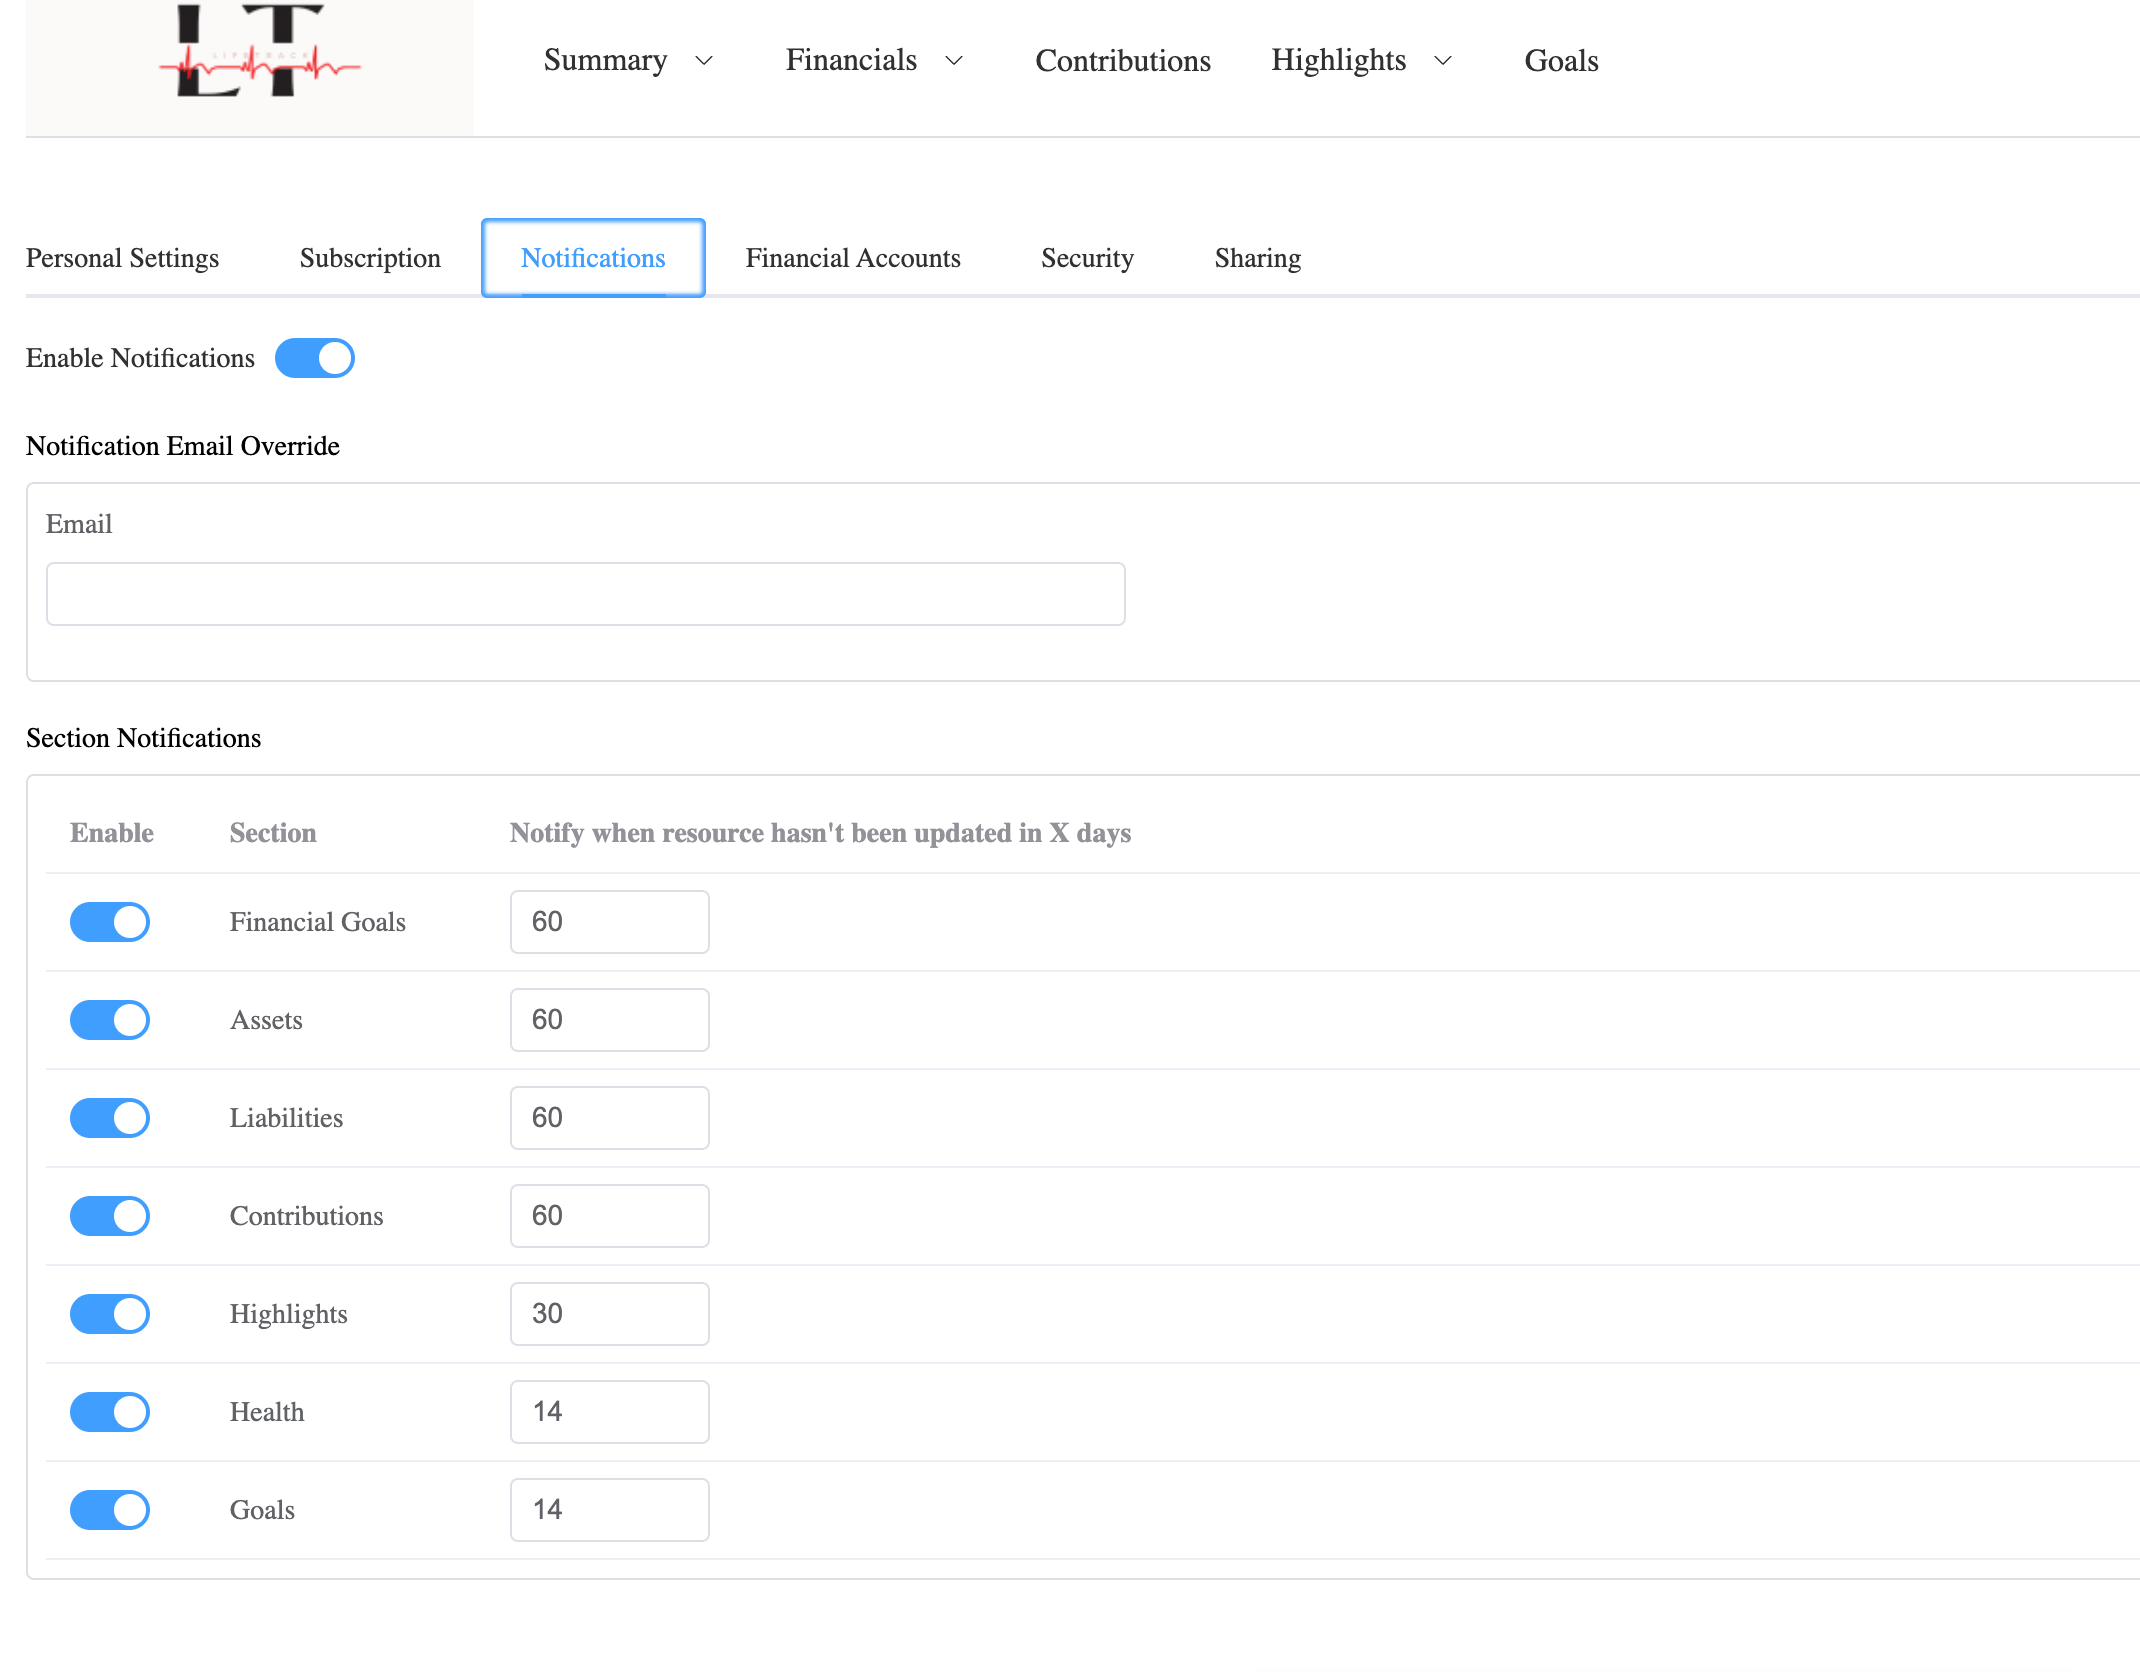Image resolution: width=2140 pixels, height=1672 pixels.
Task: Switch to Financial Accounts tab
Action: coord(852,258)
